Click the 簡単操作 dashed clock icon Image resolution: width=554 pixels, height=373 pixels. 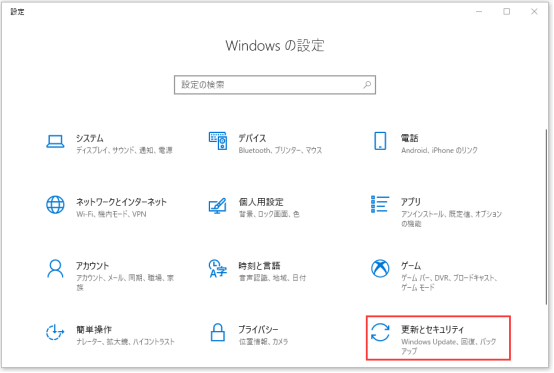click(55, 332)
